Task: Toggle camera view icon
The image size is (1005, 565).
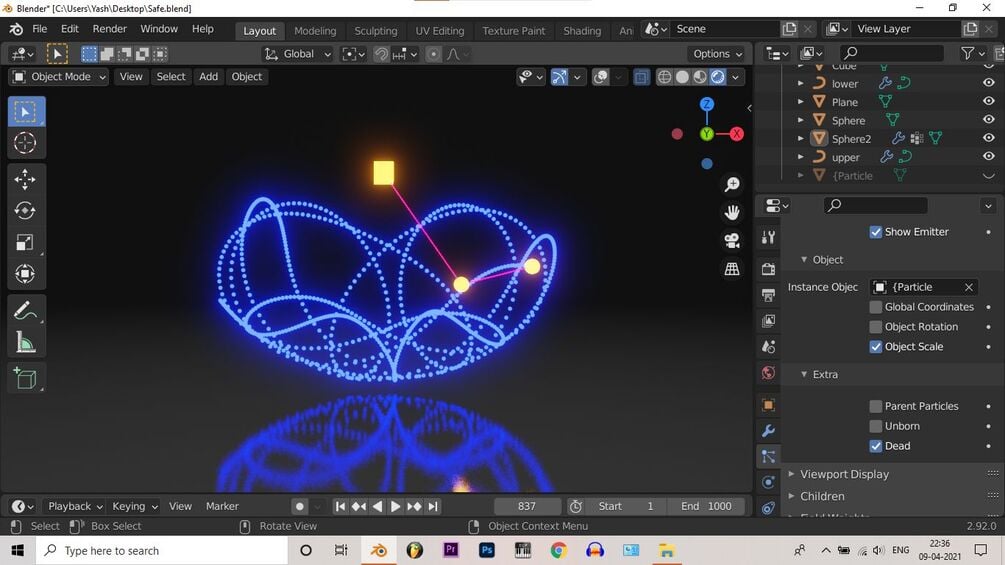Action: 732,240
